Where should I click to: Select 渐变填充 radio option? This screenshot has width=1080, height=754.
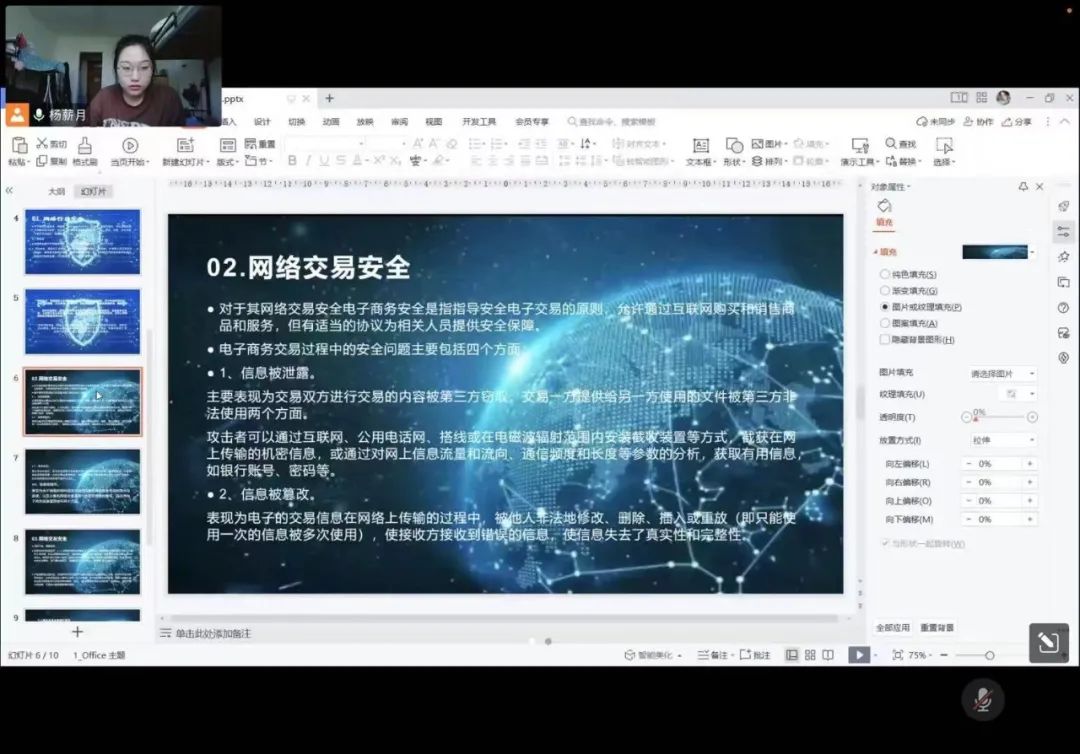click(x=884, y=290)
